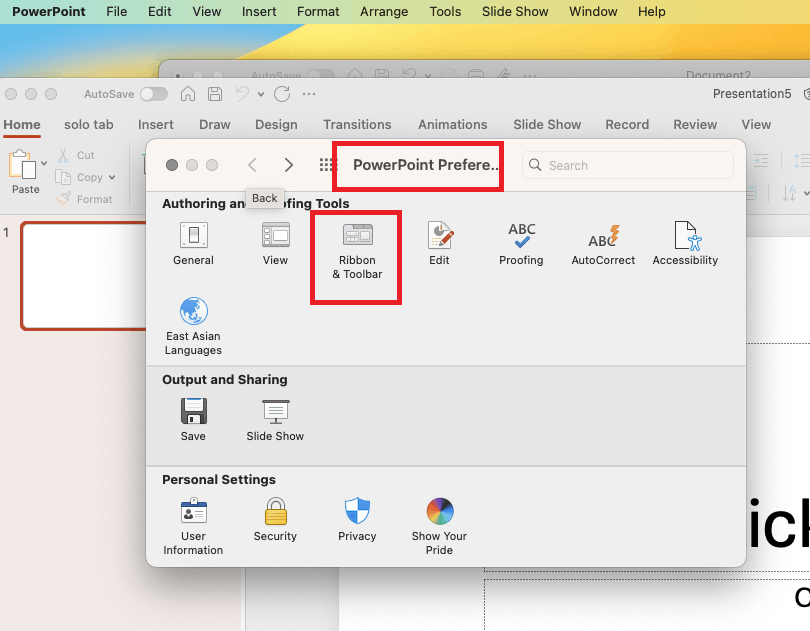
Task: Switch to the Review ribbon tab
Action: pyautogui.click(x=695, y=125)
